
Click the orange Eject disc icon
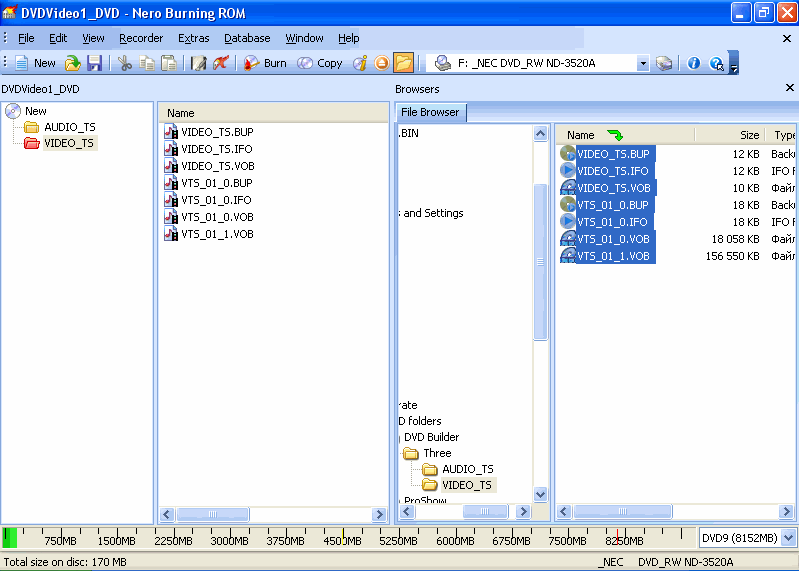tap(382, 63)
